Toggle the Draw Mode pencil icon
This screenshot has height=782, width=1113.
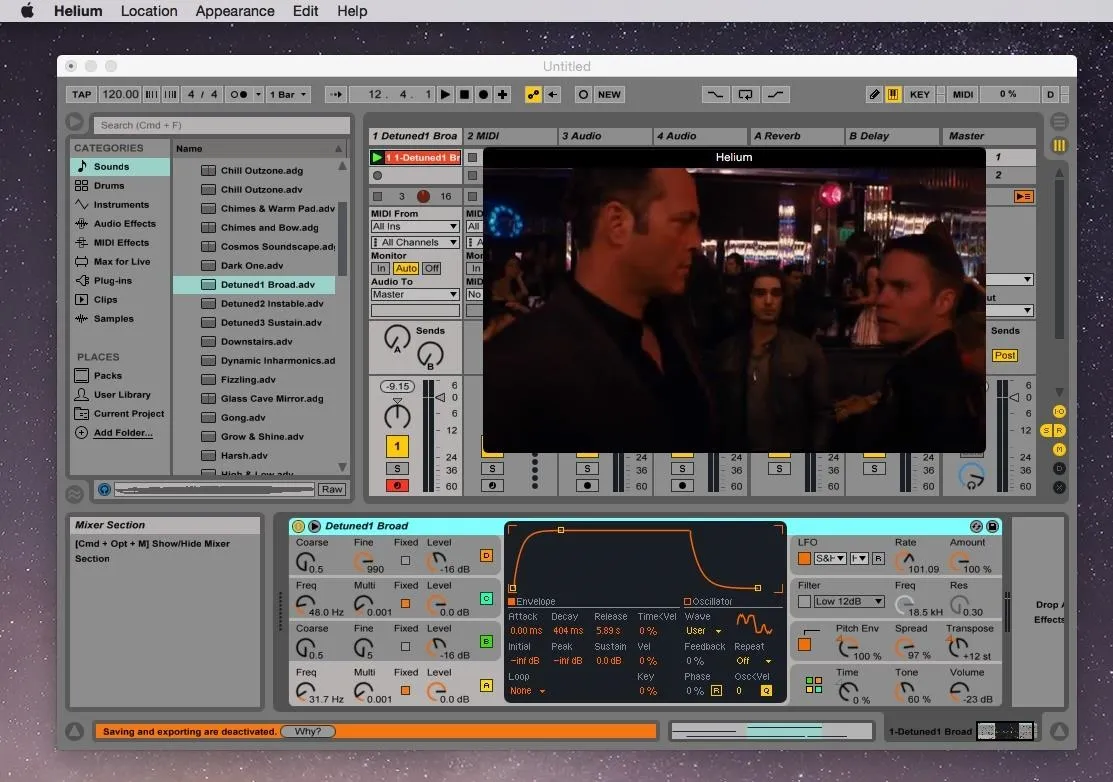(x=874, y=94)
